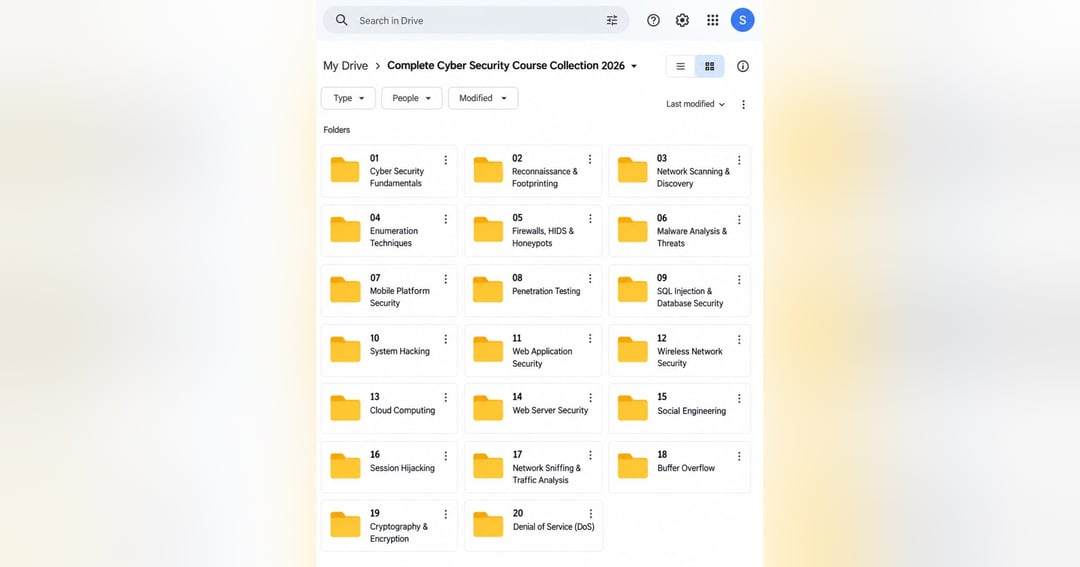Open the Last modified sort dropdown
The width and height of the screenshot is (1080, 567).
point(695,104)
